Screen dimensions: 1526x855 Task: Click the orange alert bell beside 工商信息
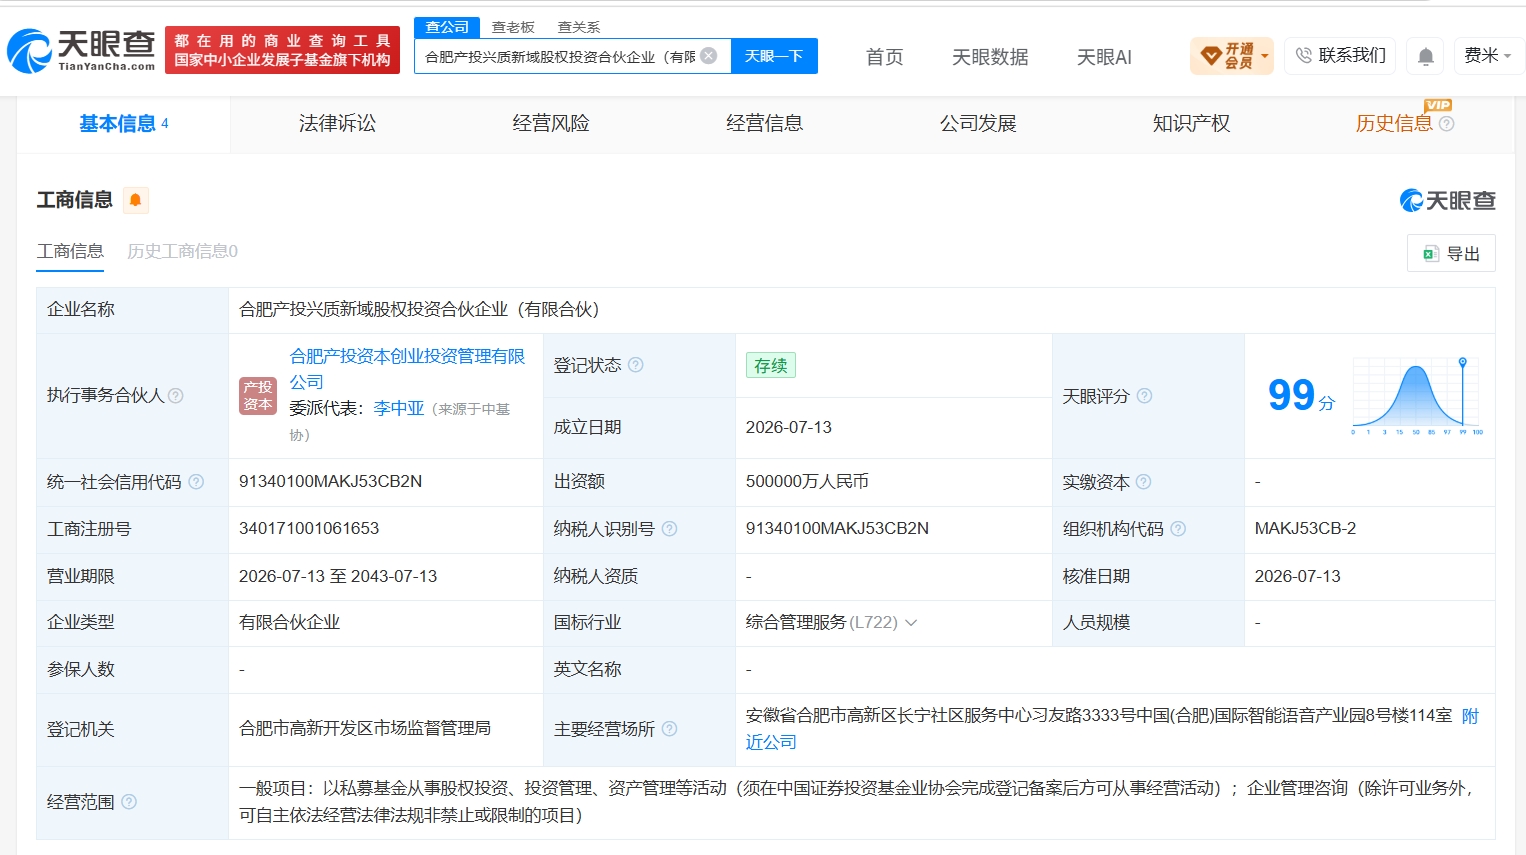pyautogui.click(x=135, y=200)
